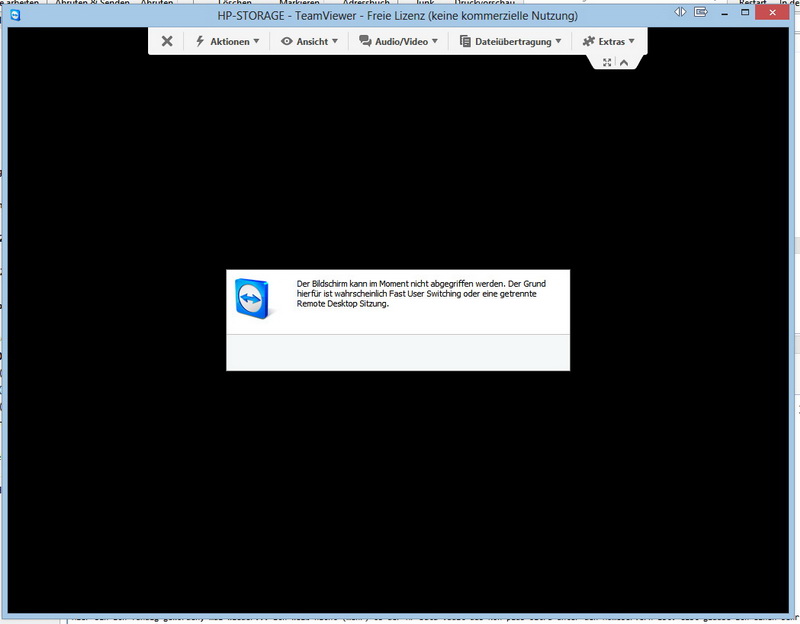
Task: Close the TeamViewer window with red X
Action: [772, 12]
